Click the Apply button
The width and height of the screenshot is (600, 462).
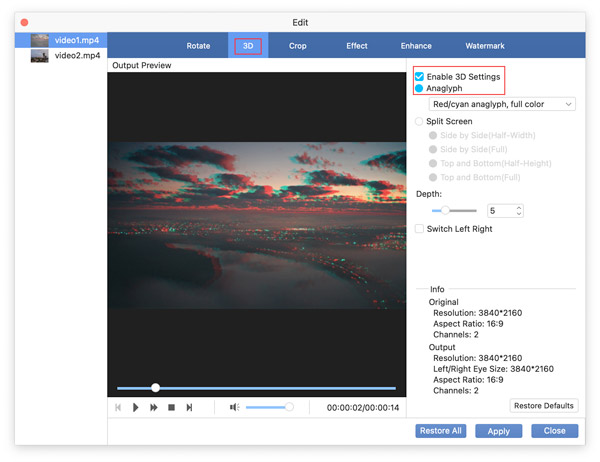[499, 431]
